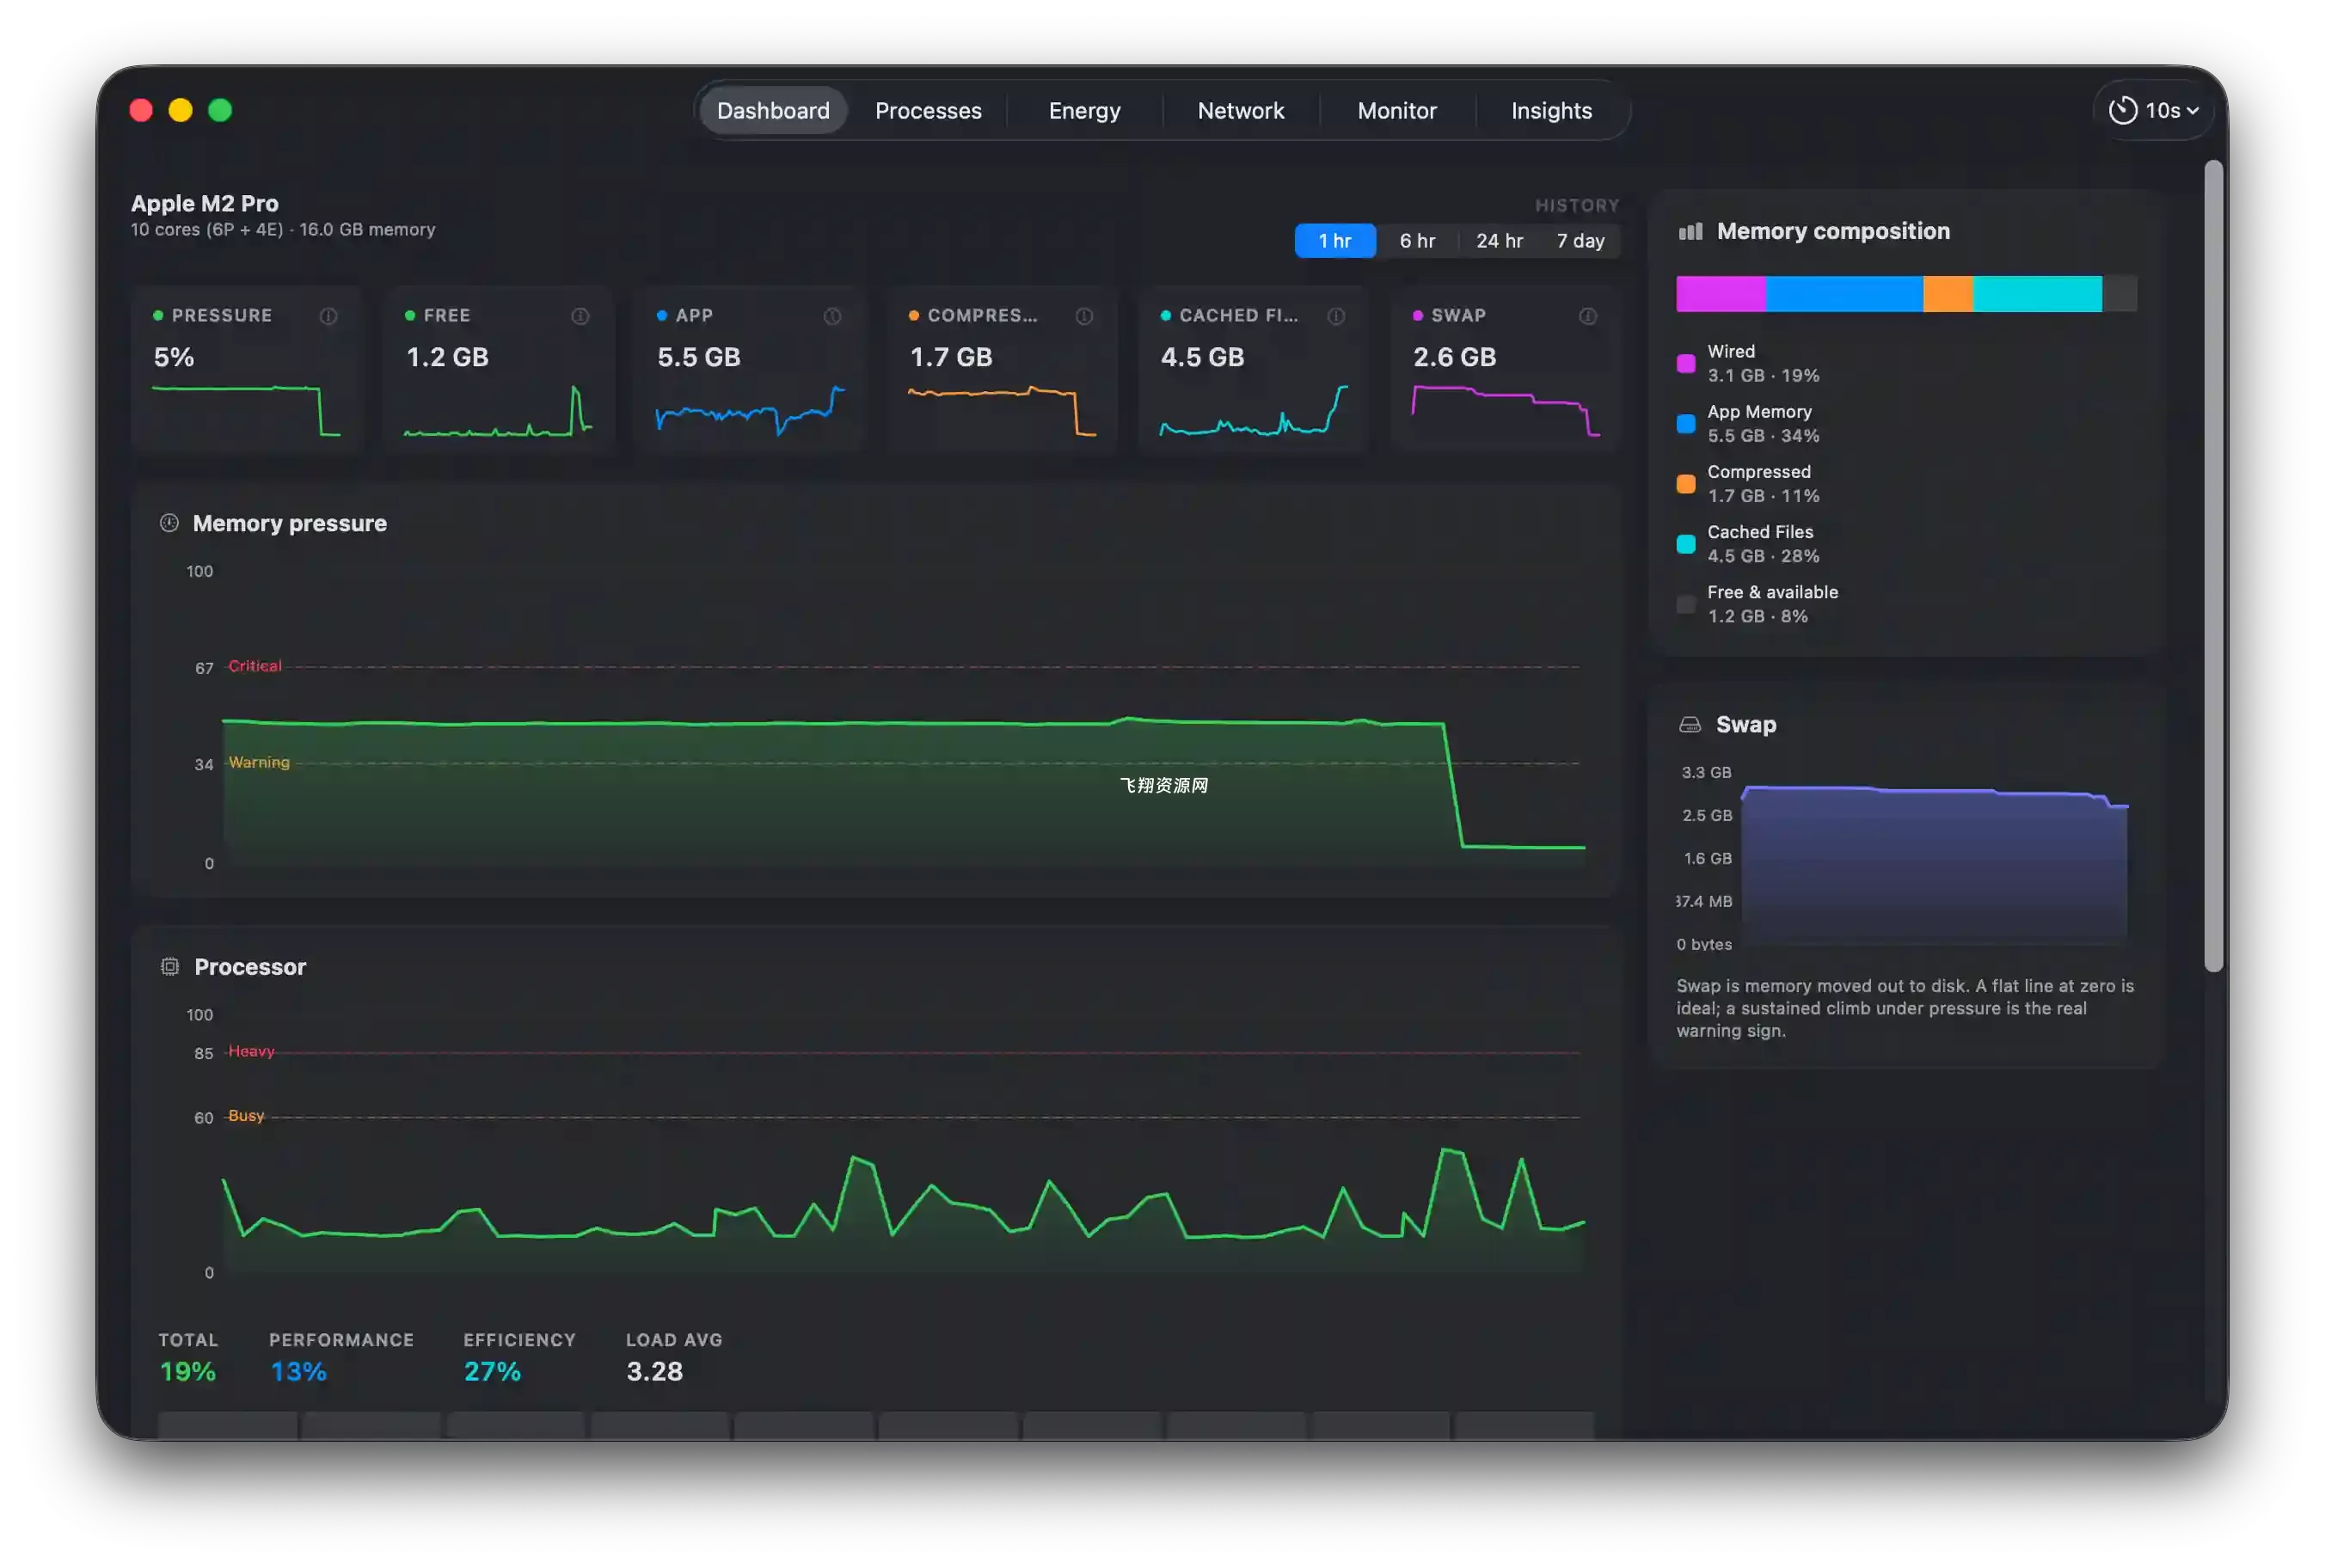Click the 3.3 GB Swap axis label
Screen dimensions: 2325x1568
(1706, 772)
